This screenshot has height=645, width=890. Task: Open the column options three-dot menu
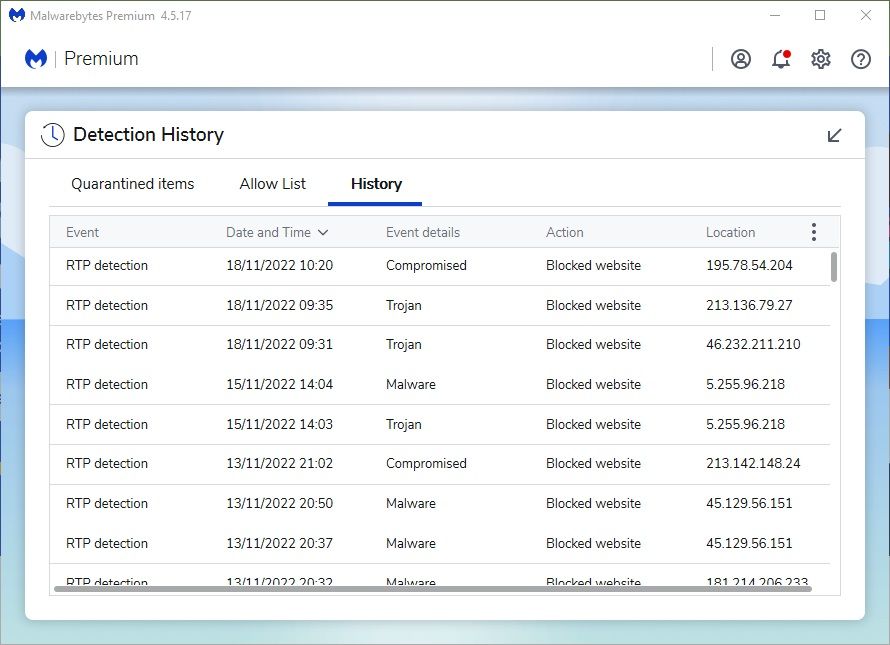(x=813, y=232)
